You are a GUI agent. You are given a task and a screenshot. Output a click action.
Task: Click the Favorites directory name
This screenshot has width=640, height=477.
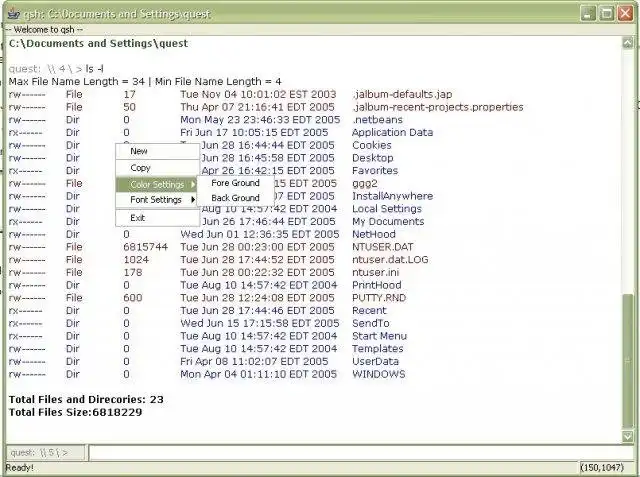click(375, 171)
